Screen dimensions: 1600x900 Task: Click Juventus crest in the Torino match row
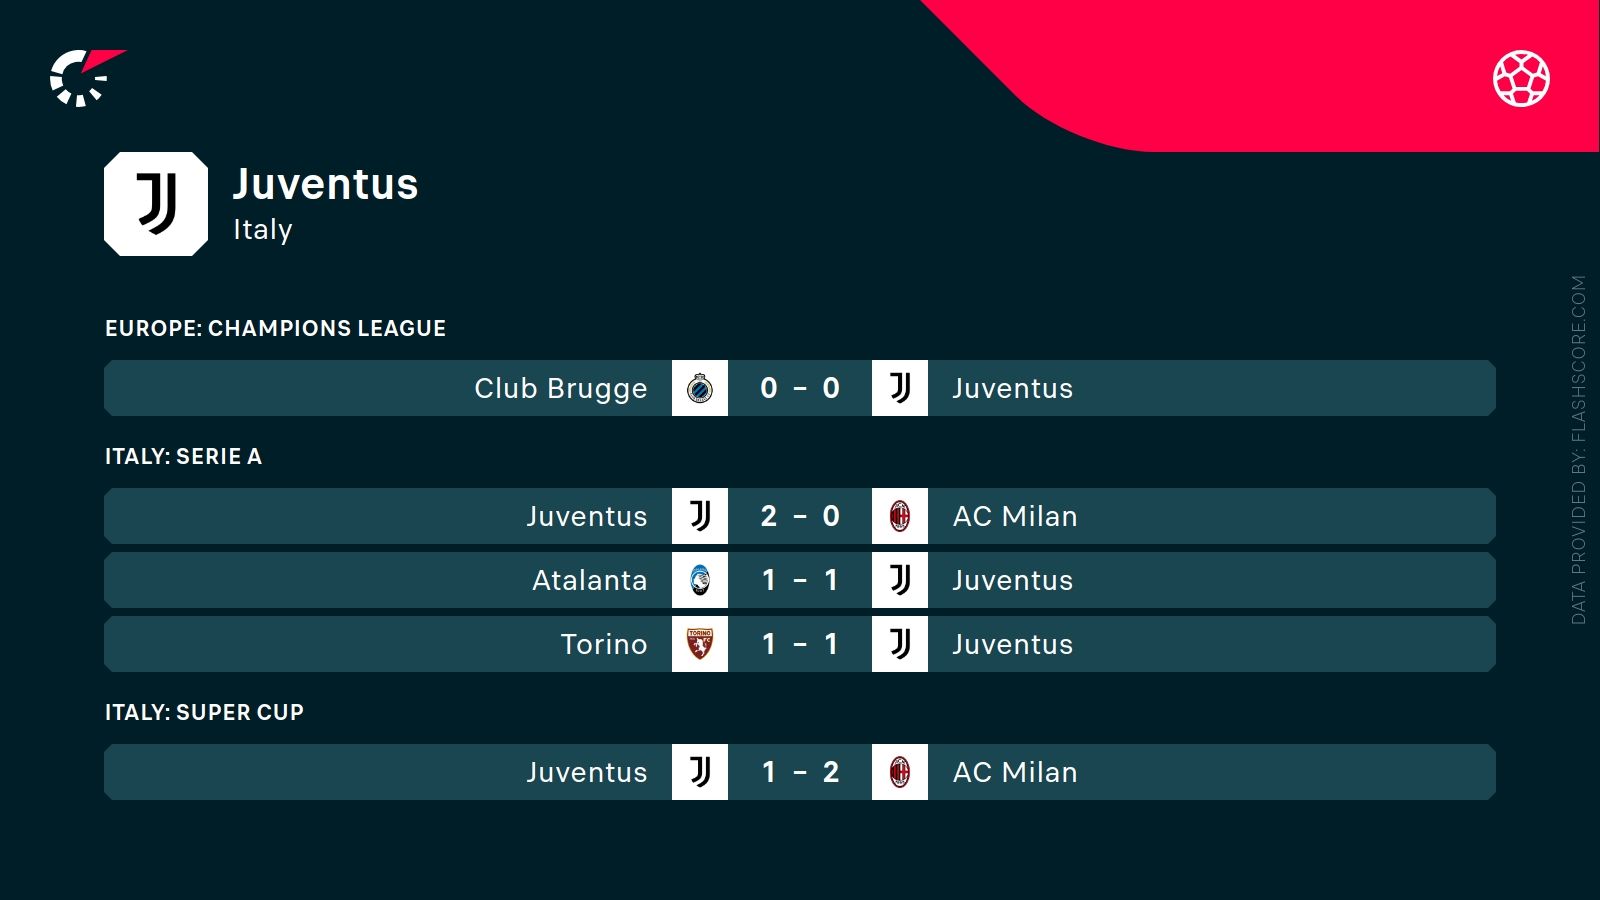[x=900, y=644]
